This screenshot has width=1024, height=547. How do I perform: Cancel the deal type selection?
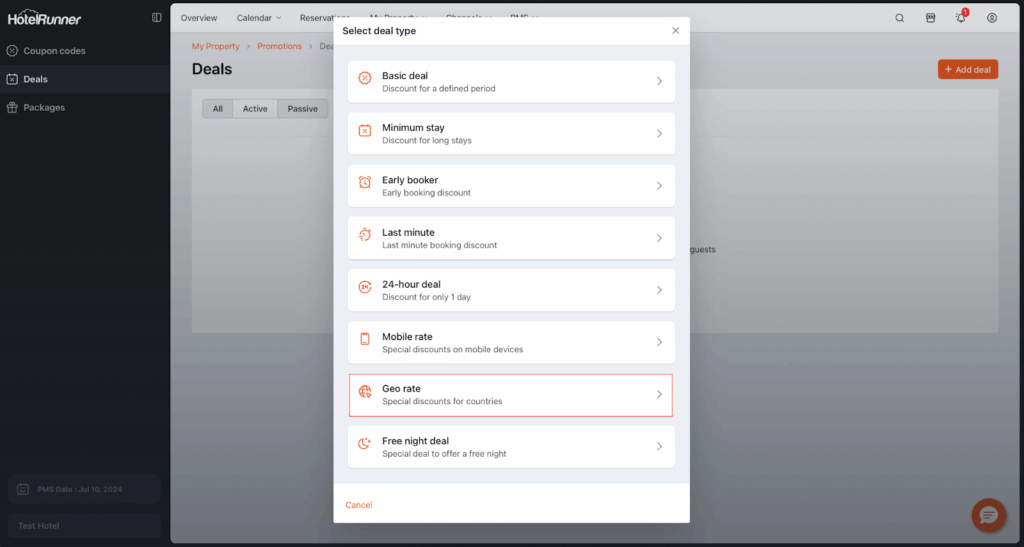(358, 505)
